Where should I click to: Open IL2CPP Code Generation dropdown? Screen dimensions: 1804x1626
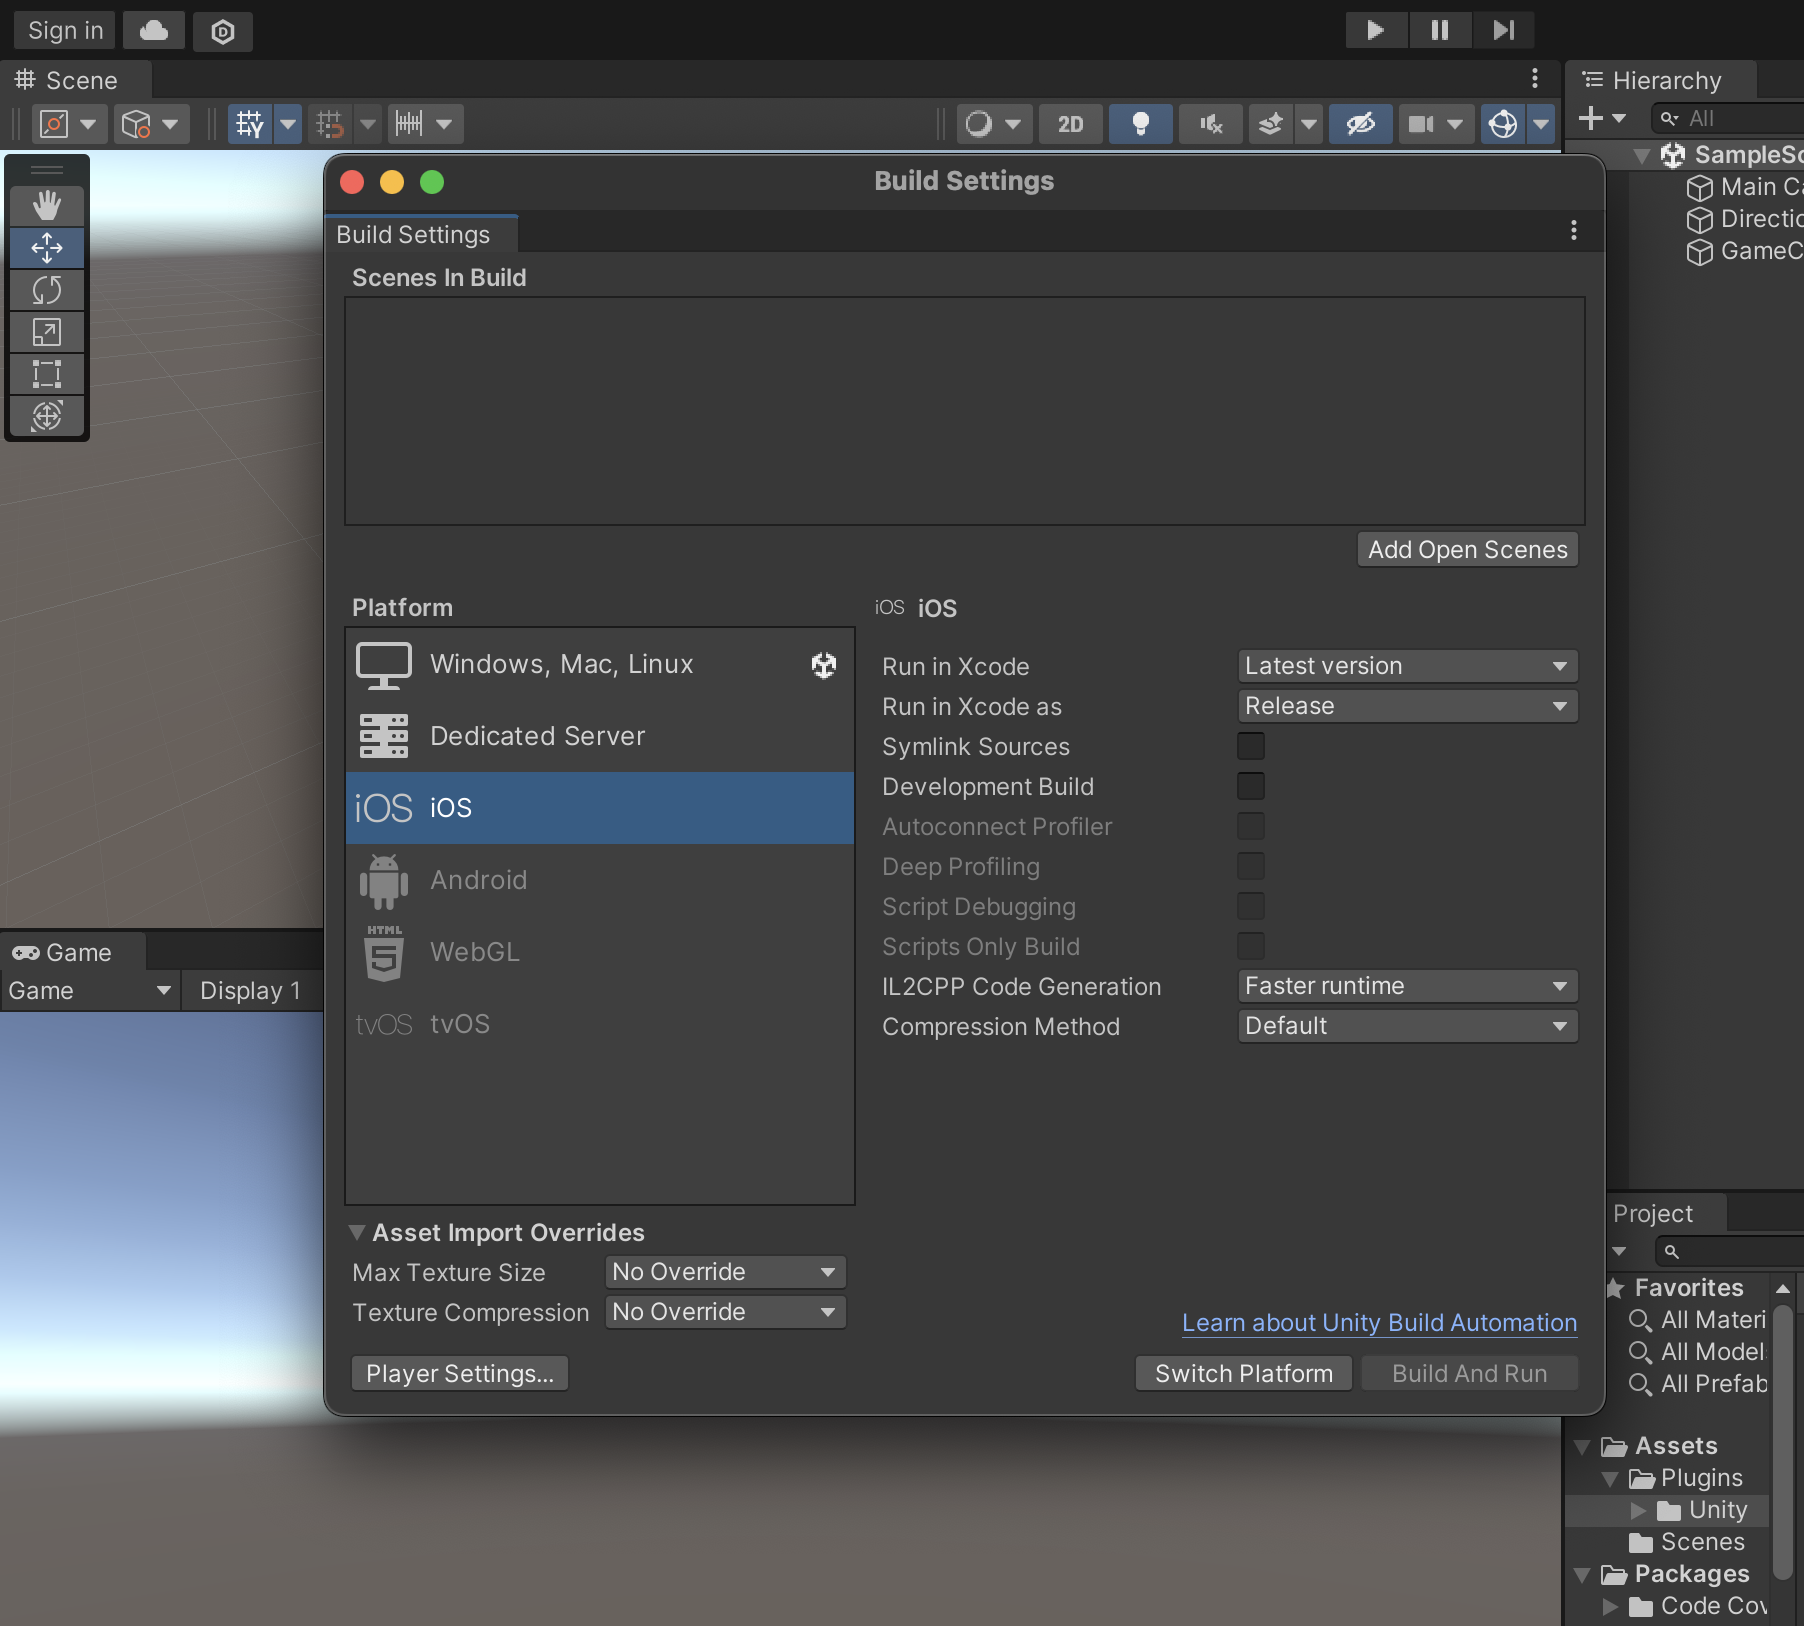coord(1406,986)
